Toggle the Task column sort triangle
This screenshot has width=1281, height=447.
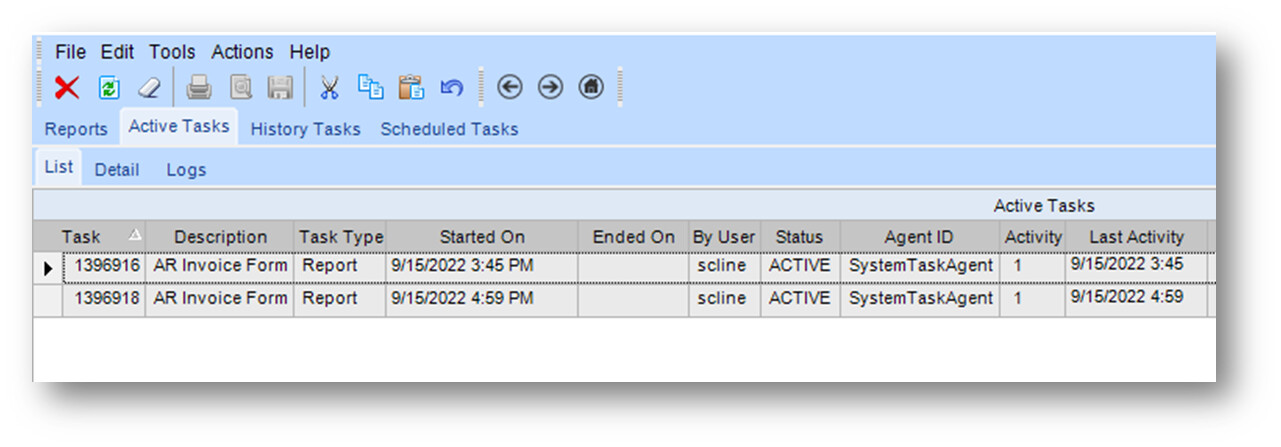click(x=134, y=235)
